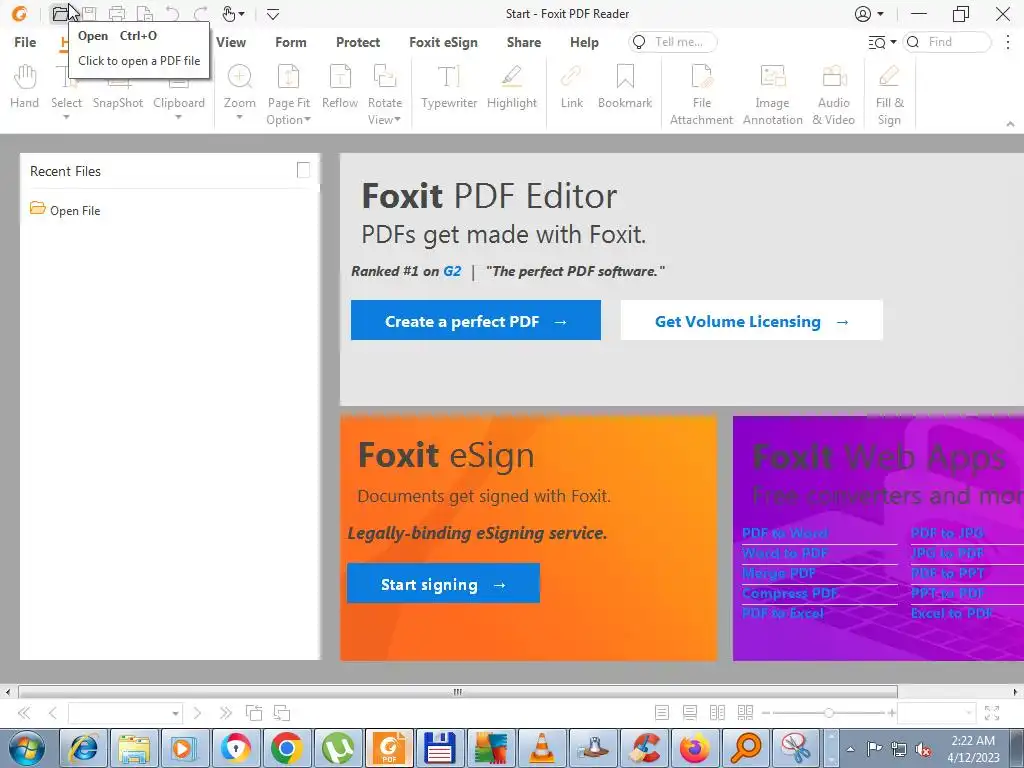This screenshot has height=768, width=1024.
Task: Switch to the Protect tab
Action: 358,42
